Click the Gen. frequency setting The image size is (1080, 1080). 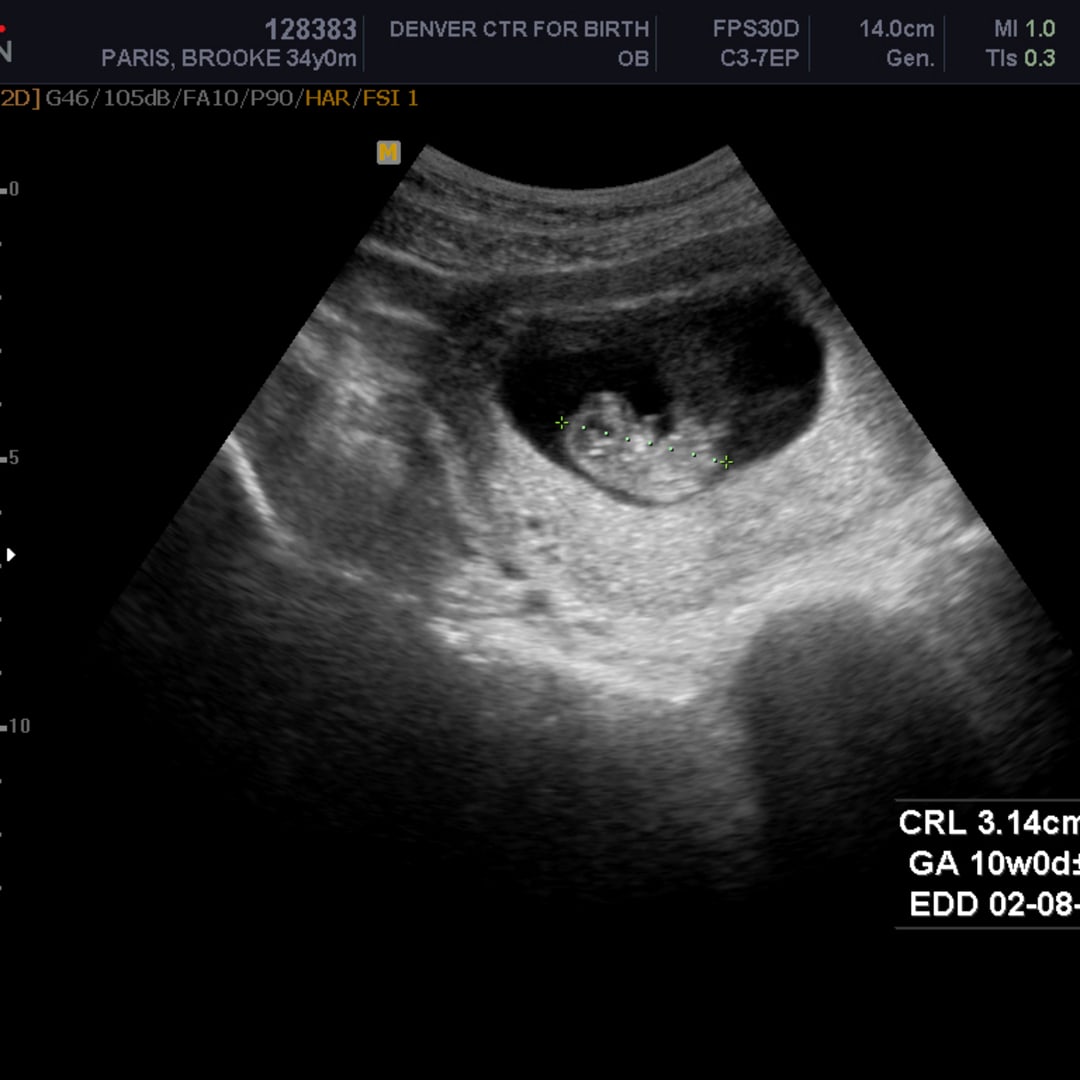pyautogui.click(x=911, y=59)
